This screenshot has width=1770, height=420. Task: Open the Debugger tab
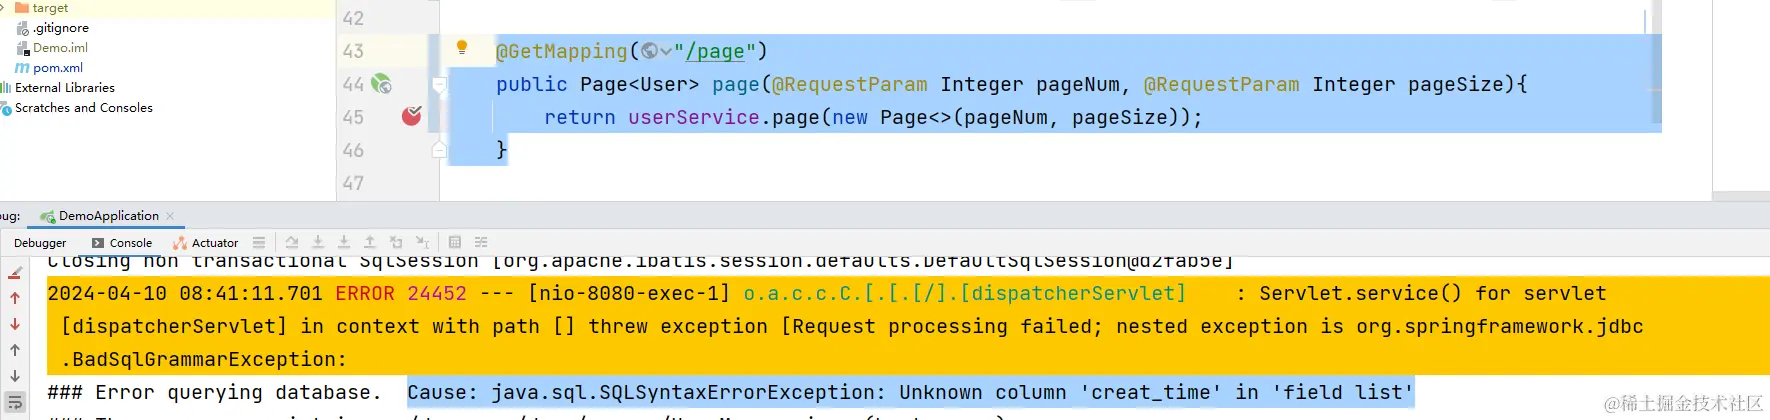(x=40, y=243)
